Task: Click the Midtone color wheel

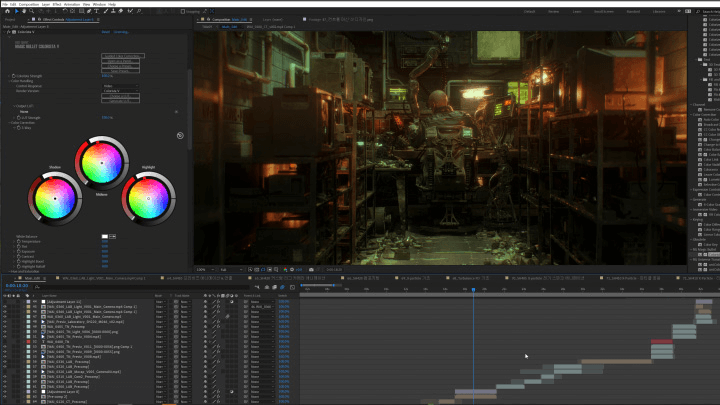Action: pos(102,163)
